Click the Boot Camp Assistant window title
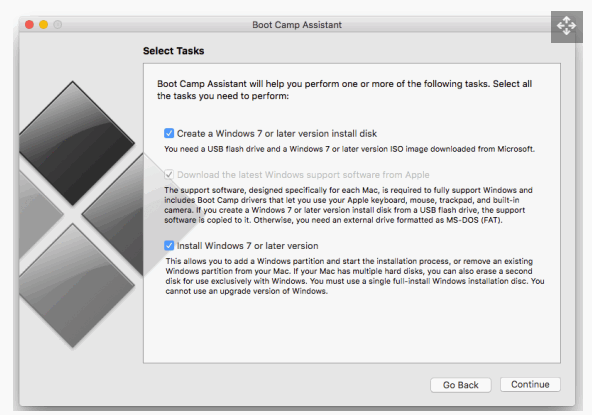This screenshot has height=415, width=592. click(x=297, y=25)
